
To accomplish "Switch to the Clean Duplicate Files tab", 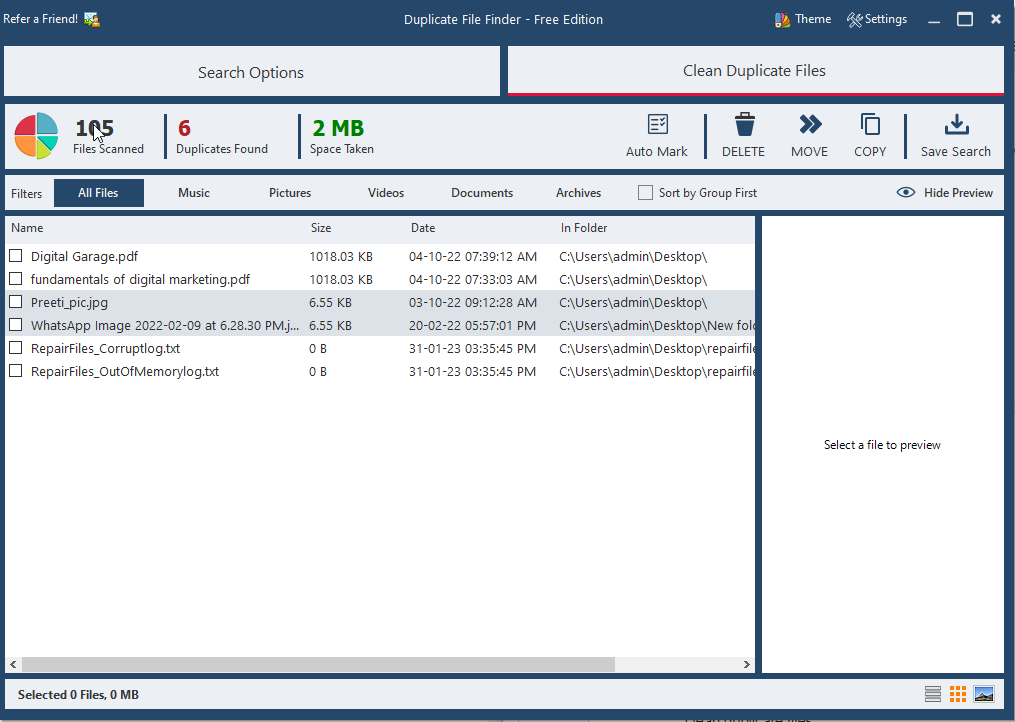I will coord(755,70).
